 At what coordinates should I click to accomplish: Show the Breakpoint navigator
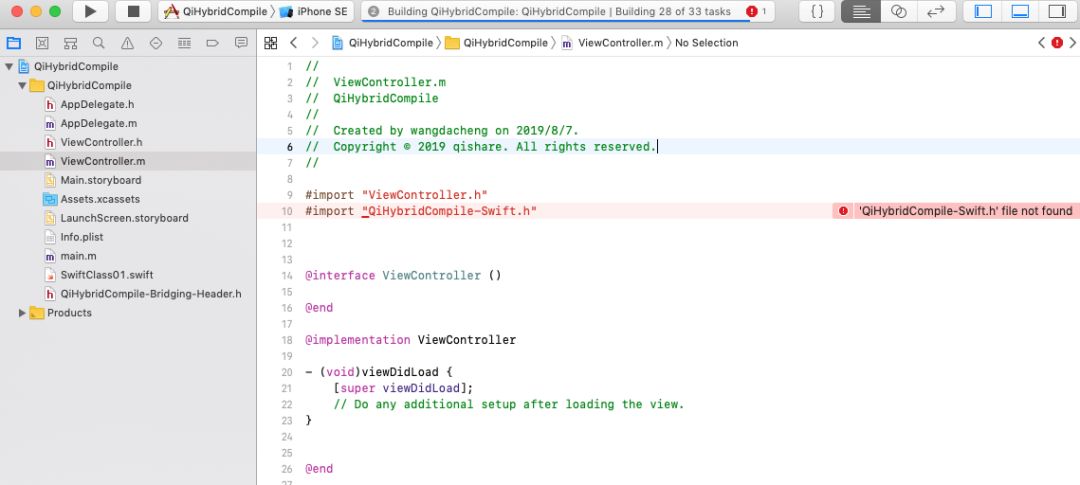coord(213,43)
